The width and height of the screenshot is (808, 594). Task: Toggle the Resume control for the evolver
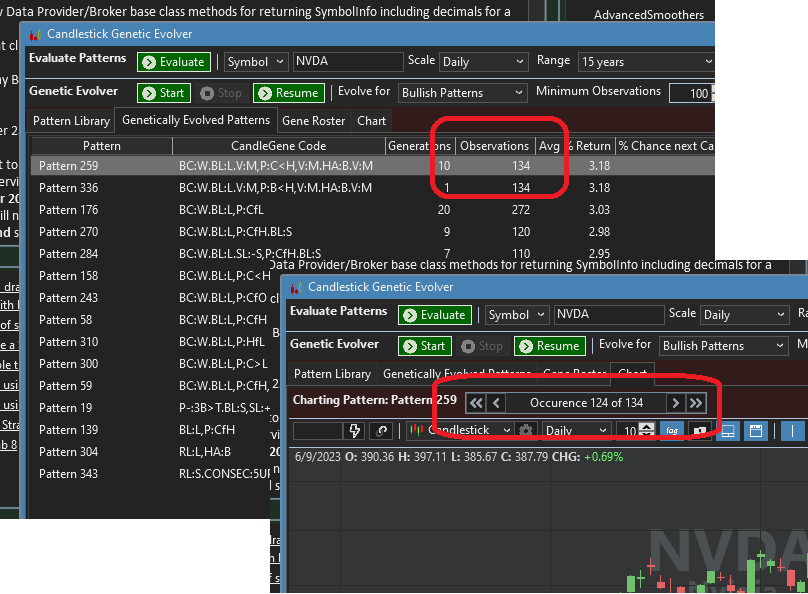(288, 92)
